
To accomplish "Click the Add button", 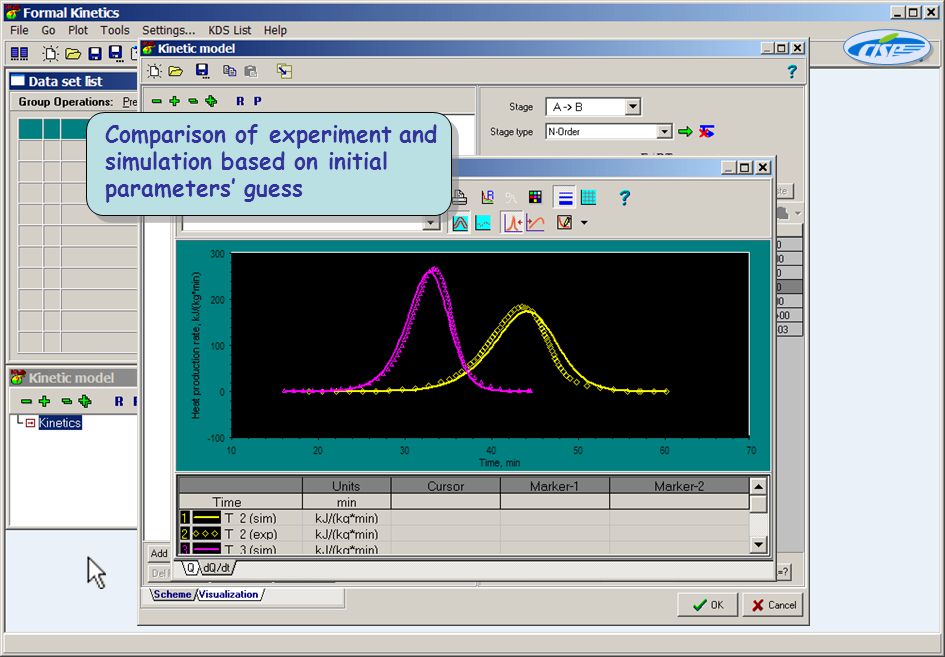I will click(x=159, y=553).
